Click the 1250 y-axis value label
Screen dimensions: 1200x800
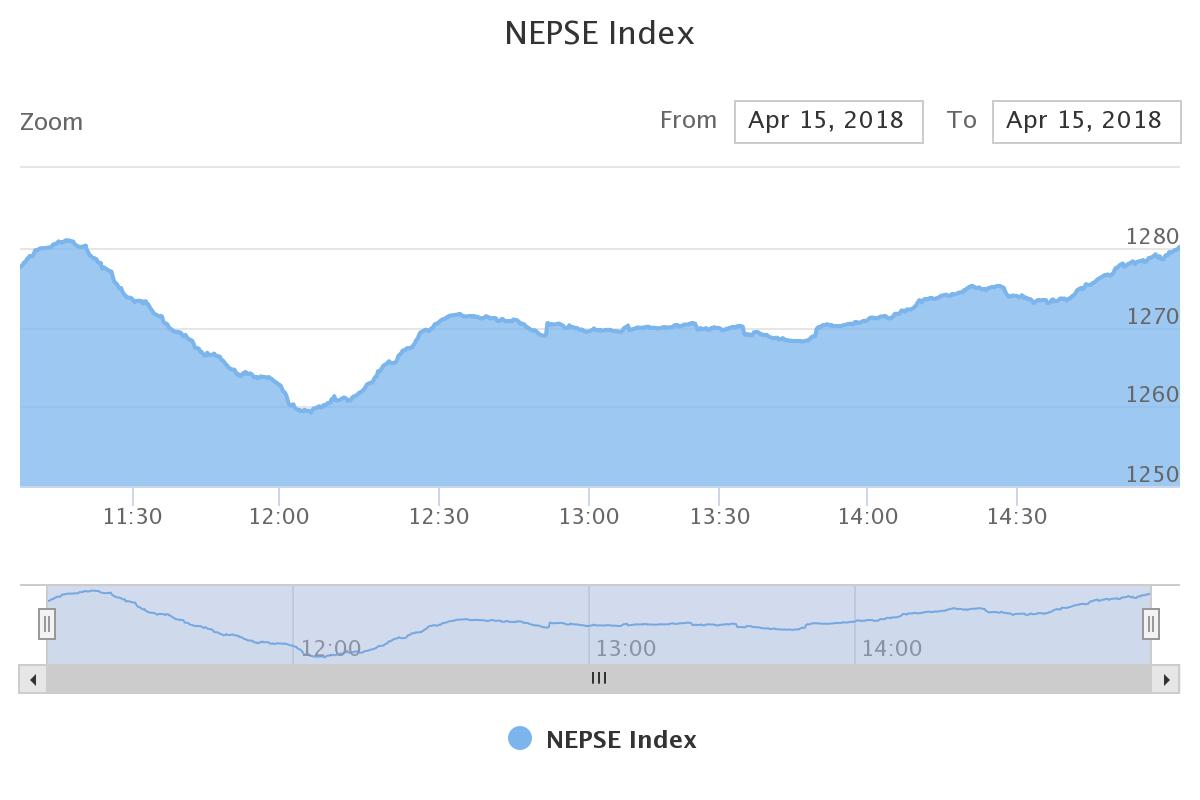point(1152,475)
